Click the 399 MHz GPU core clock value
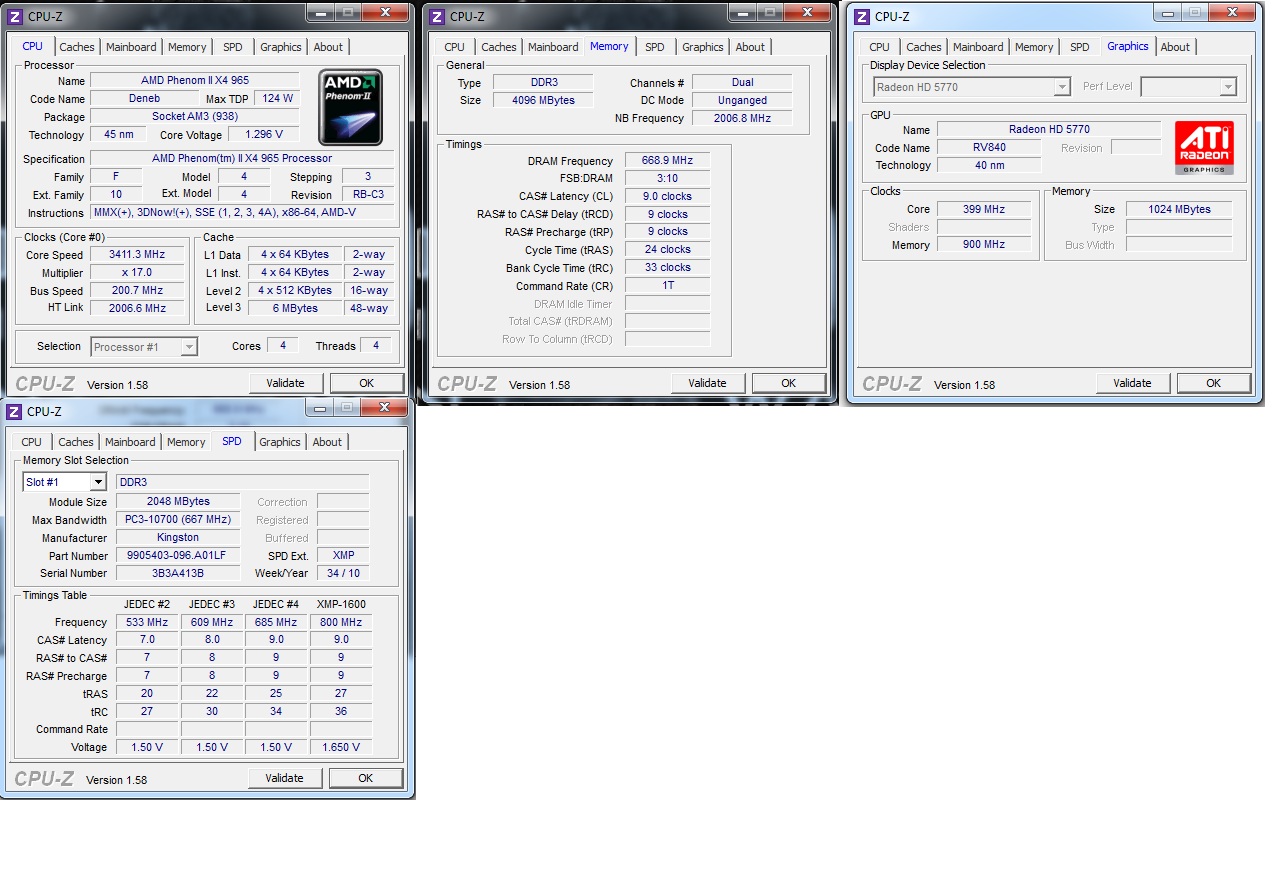 tap(984, 209)
